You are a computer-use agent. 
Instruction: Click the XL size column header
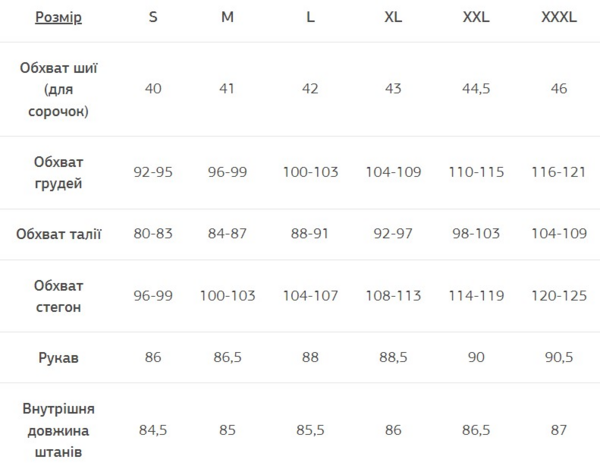pyautogui.click(x=394, y=18)
